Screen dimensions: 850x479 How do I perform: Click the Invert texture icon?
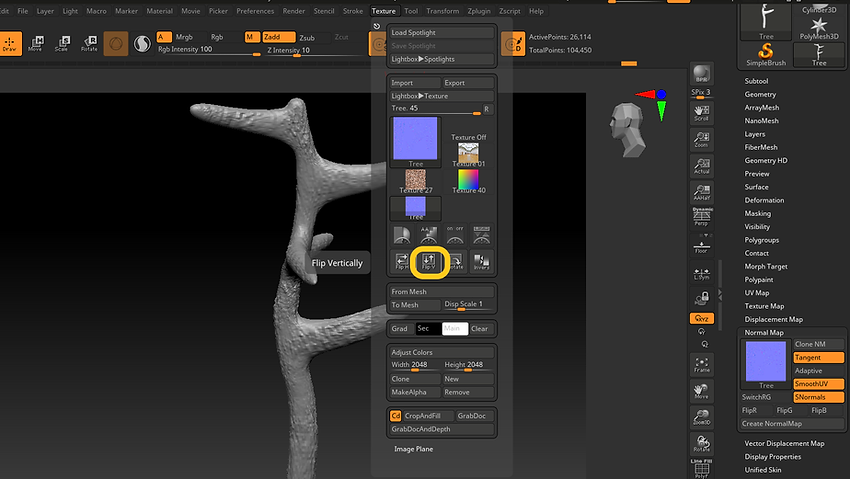tap(481, 262)
